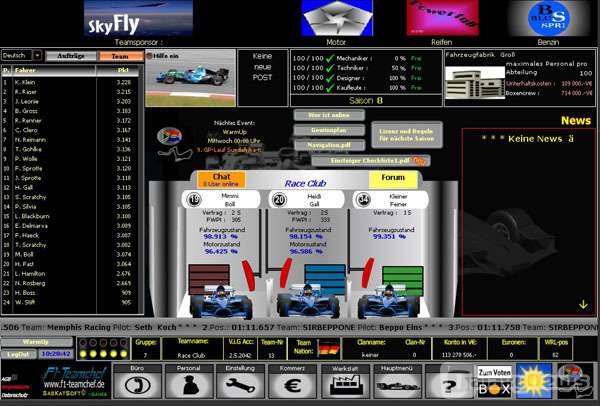Switch to the Aufträge tab
600x406 pixels.
pyautogui.click(x=71, y=56)
